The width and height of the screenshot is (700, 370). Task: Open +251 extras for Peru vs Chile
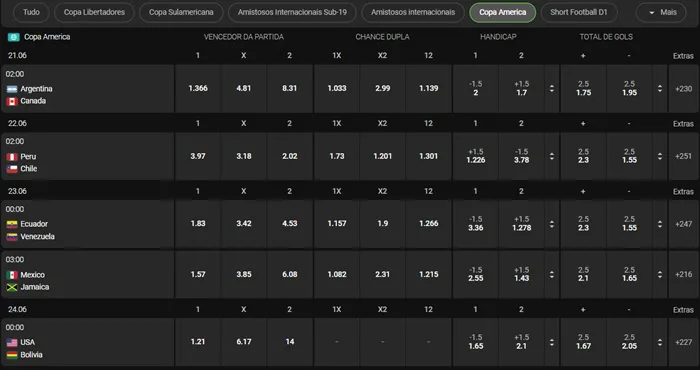tap(683, 156)
